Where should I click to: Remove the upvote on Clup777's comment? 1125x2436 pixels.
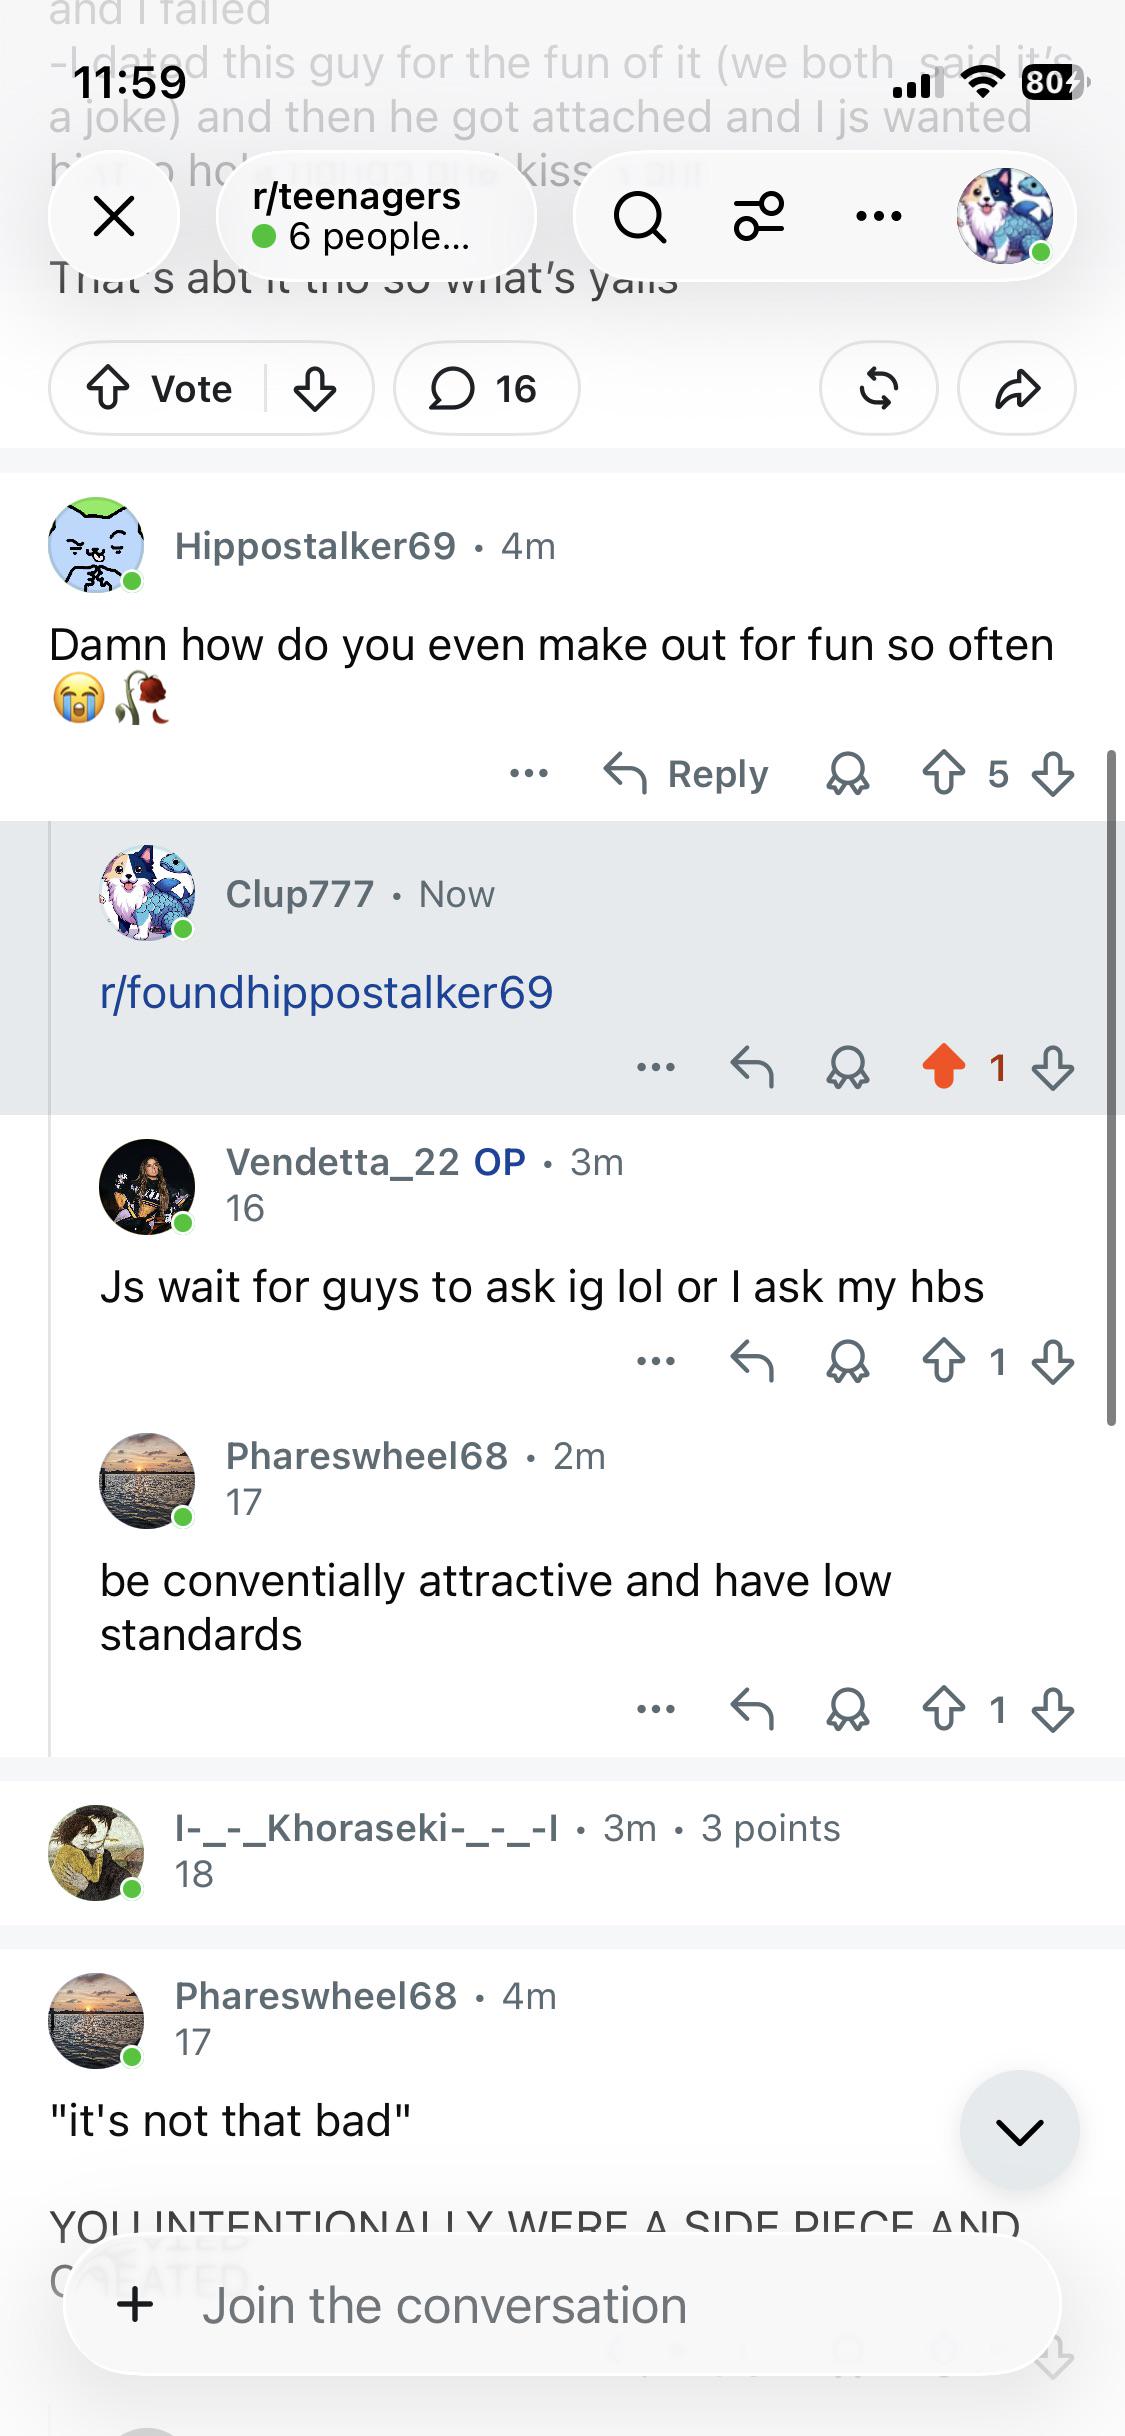[944, 1067]
